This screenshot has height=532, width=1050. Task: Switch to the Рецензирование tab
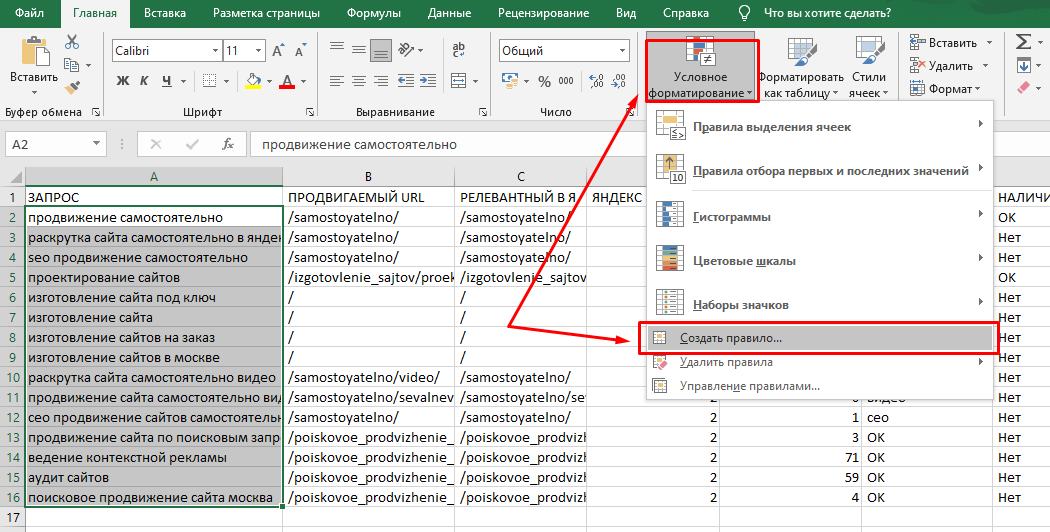coord(544,13)
